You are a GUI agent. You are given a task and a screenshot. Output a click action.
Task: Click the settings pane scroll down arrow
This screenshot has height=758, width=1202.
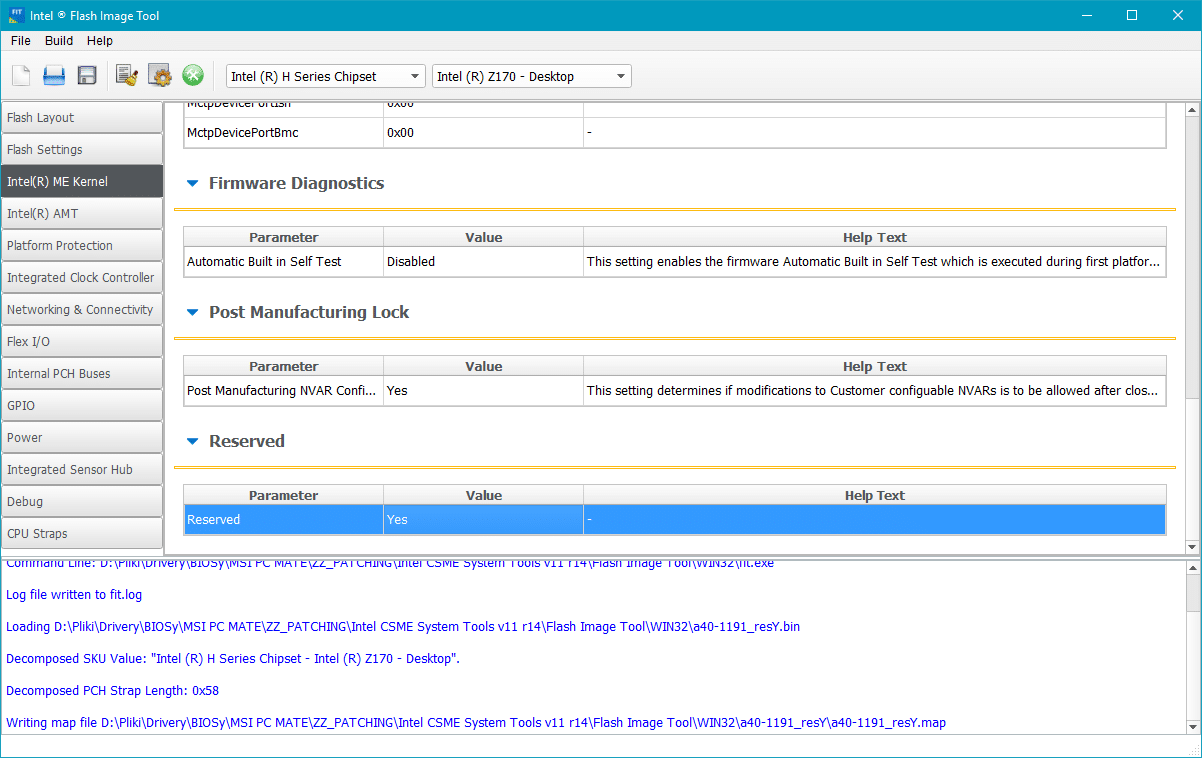click(1192, 547)
